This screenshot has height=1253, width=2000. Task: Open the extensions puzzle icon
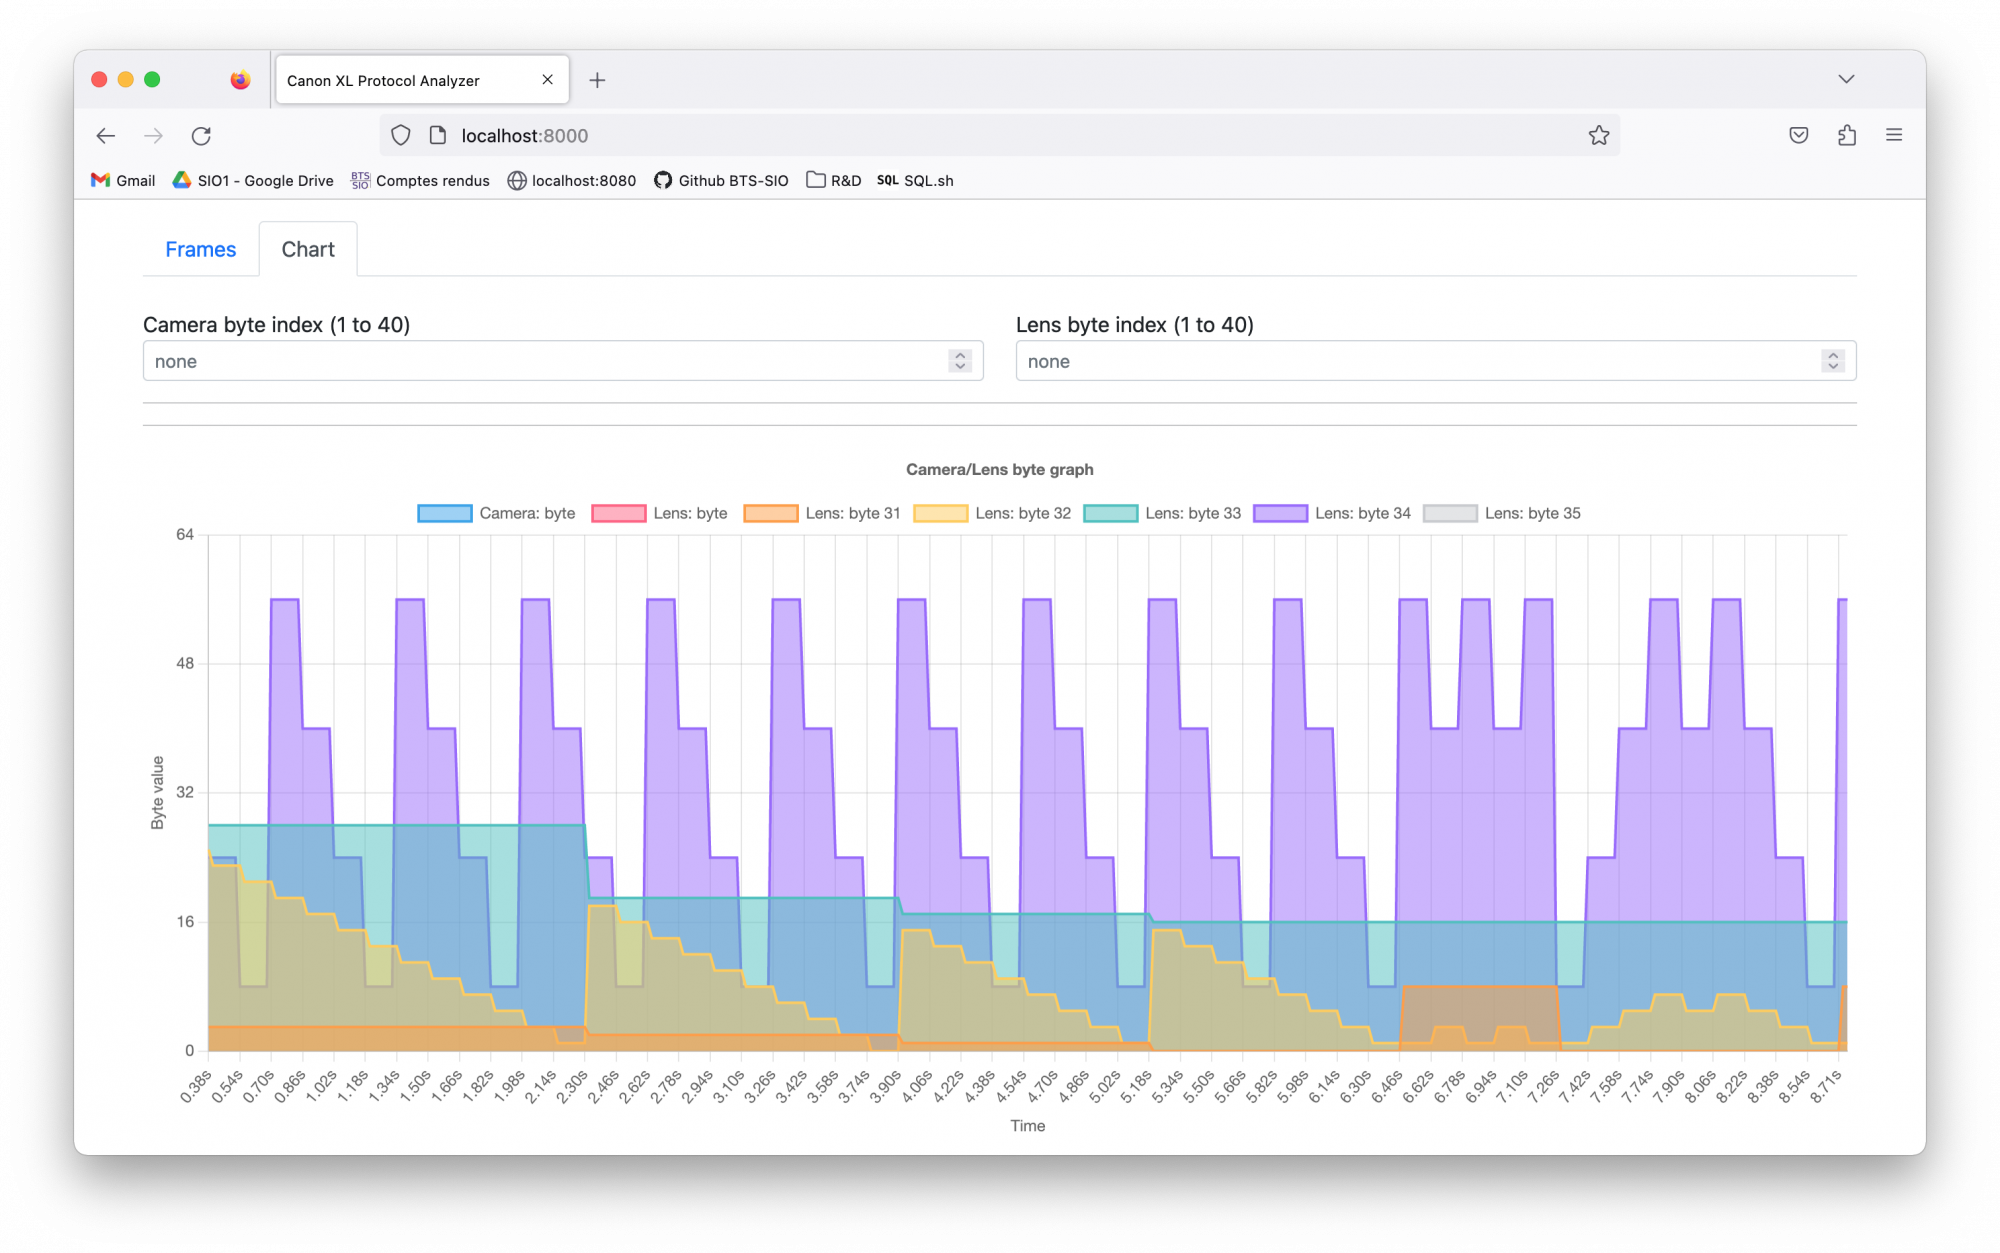tap(1846, 136)
